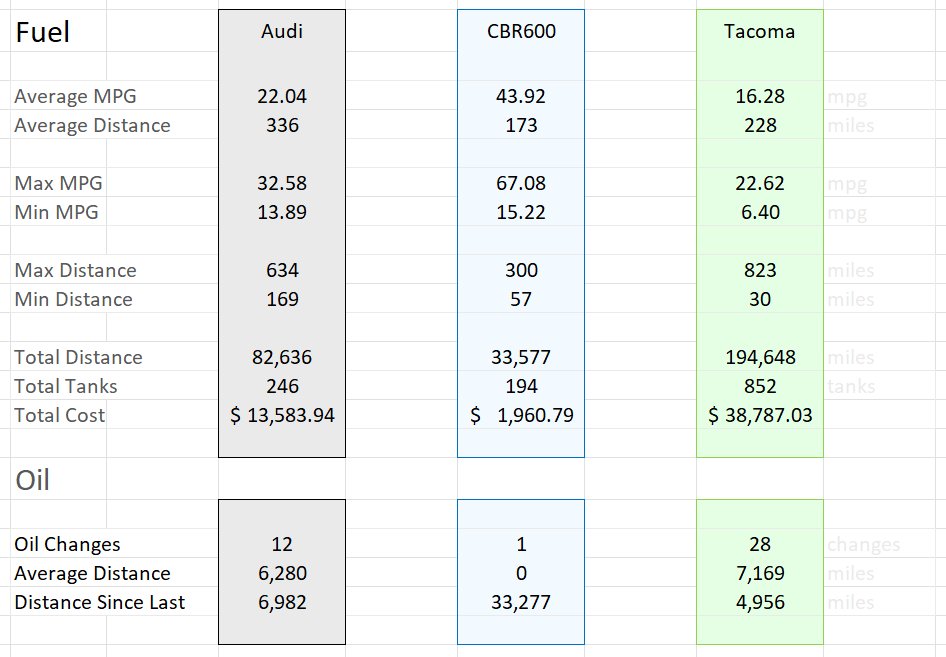
Task: Click Audi total cost $13,583.94
Action: 282,415
